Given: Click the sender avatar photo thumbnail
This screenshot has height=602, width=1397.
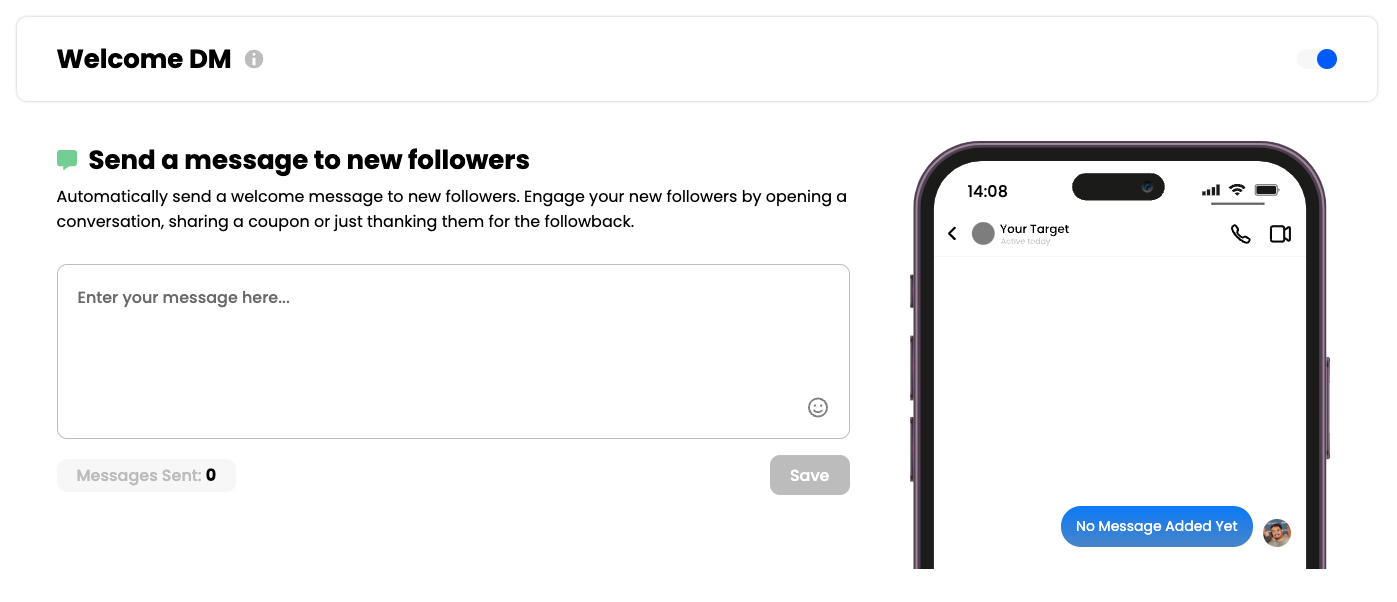Looking at the screenshot, I should (1277, 533).
